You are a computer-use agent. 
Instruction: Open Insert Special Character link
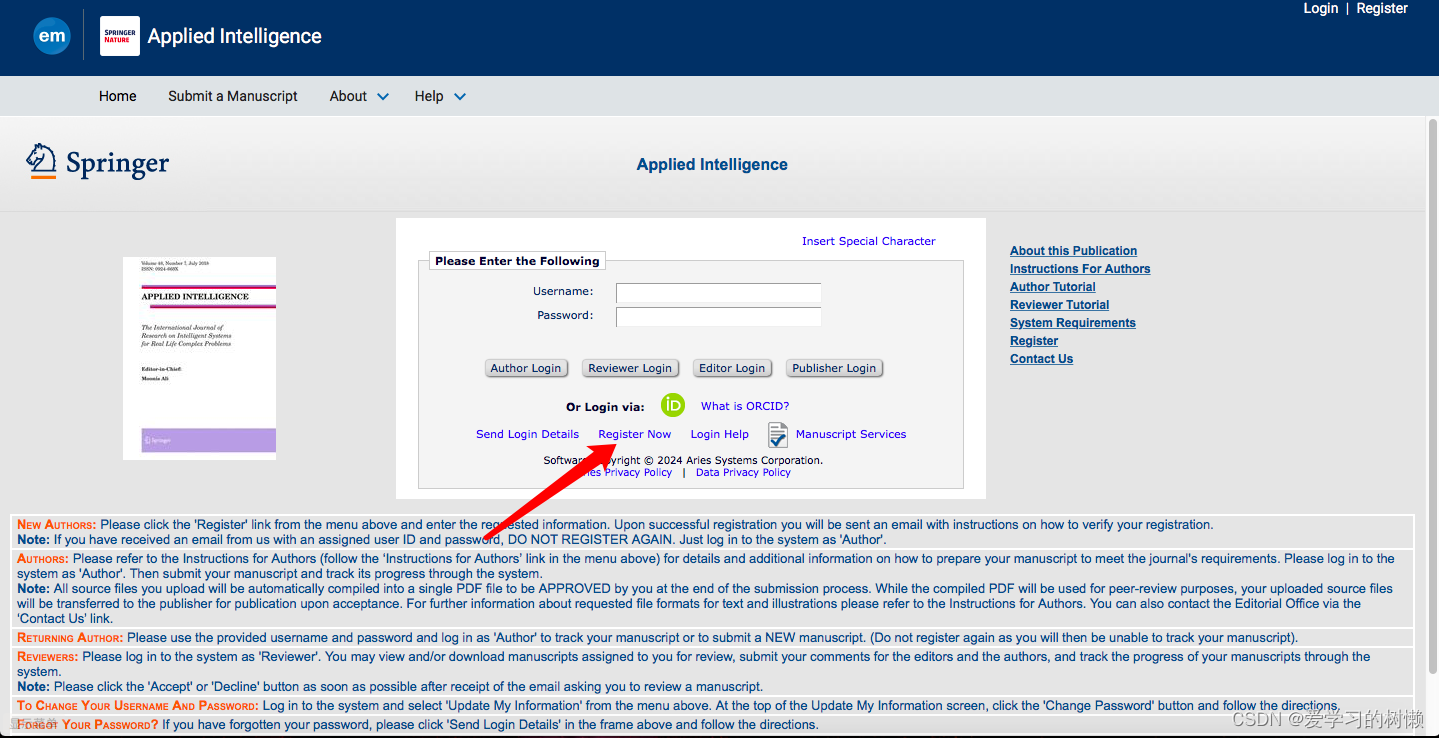tap(869, 241)
